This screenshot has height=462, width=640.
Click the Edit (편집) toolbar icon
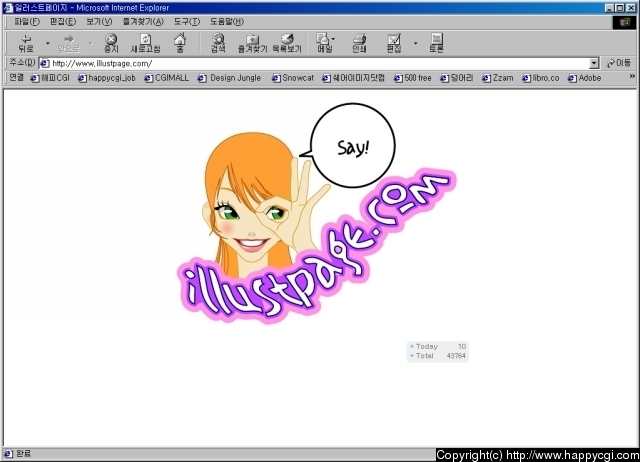point(394,43)
